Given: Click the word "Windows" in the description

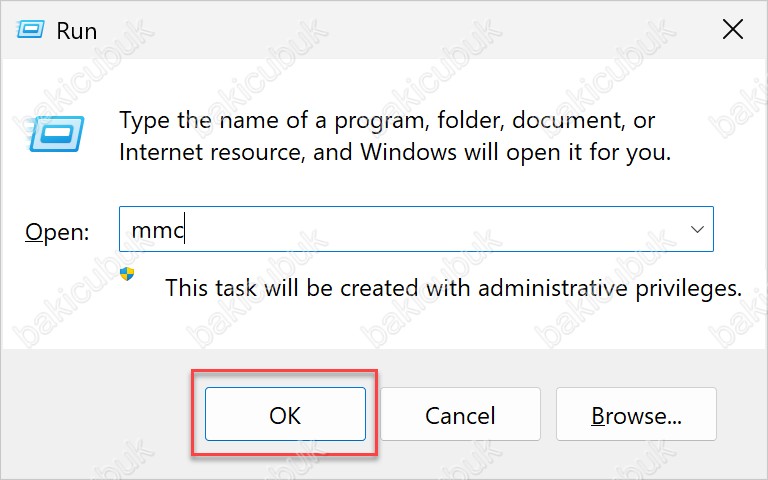Looking at the screenshot, I should 409,152.
